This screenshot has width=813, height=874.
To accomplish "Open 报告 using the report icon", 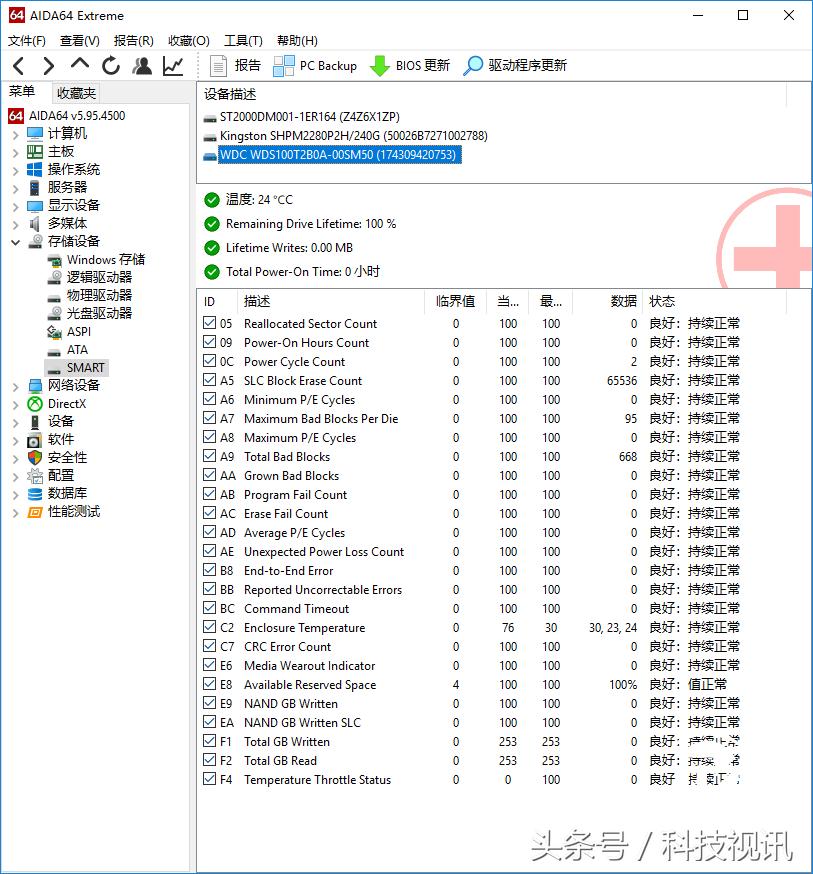I will (x=219, y=66).
